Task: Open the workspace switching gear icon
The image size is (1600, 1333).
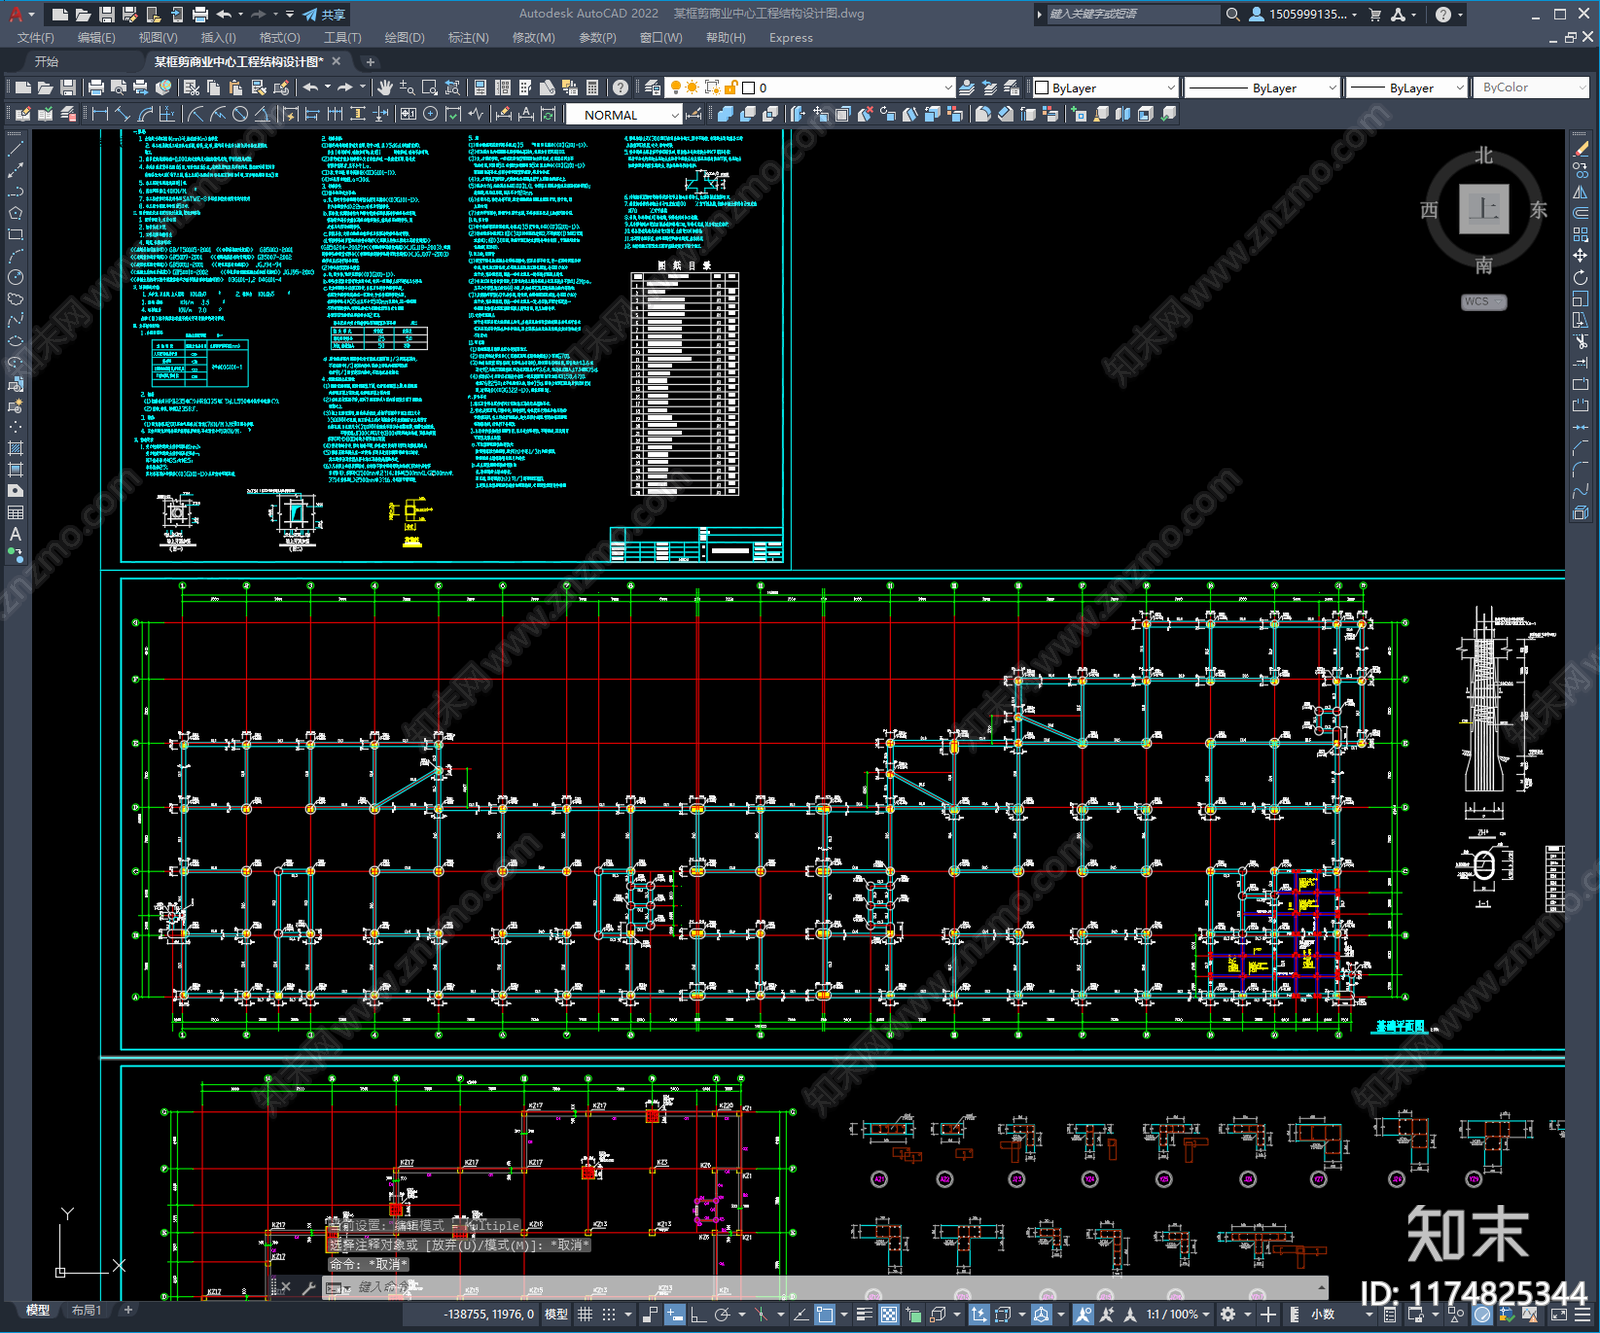Action: click(1228, 1314)
